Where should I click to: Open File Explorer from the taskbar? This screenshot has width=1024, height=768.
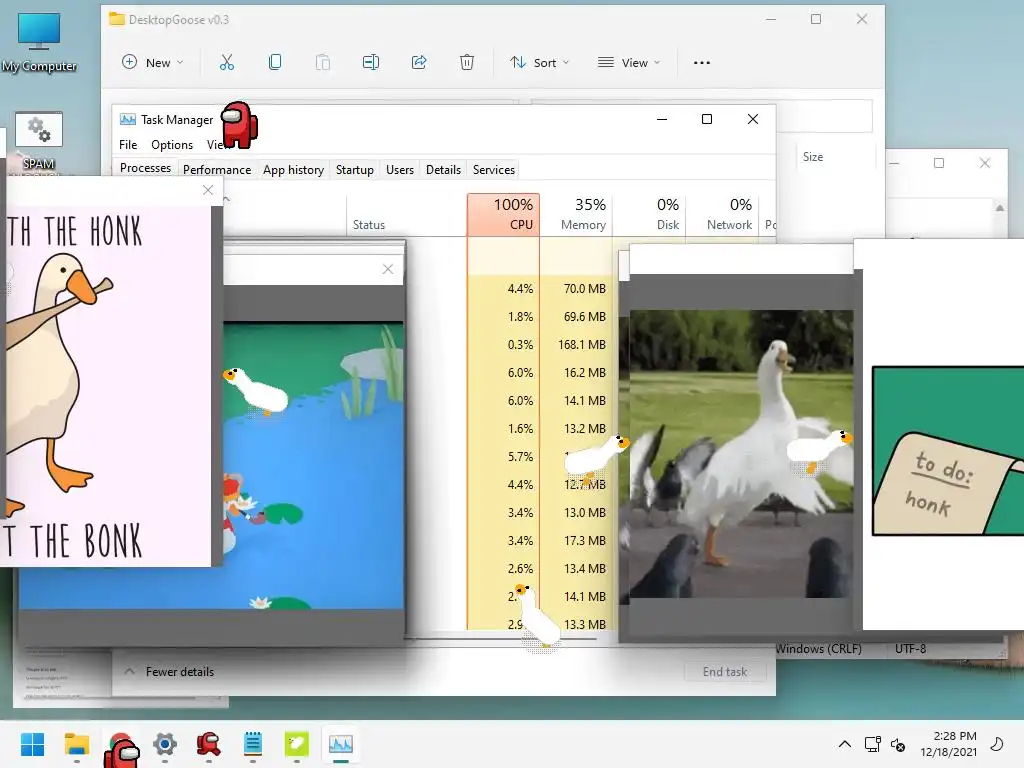[x=77, y=744]
